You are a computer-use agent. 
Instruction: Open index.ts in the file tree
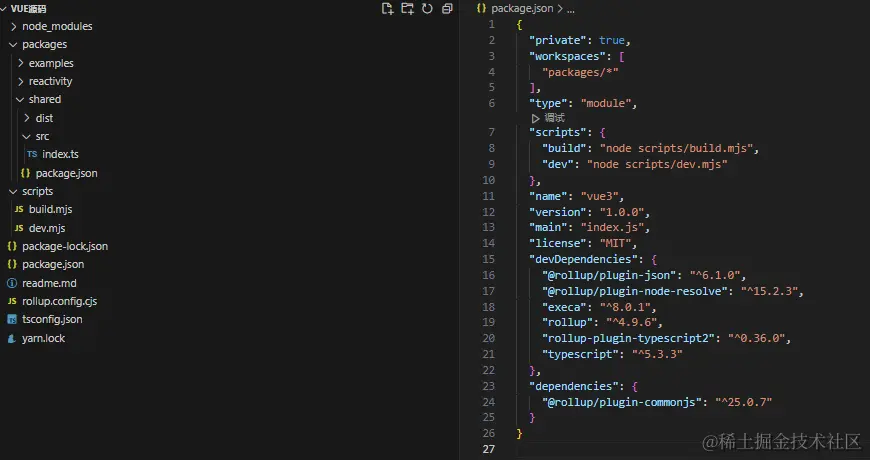click(x=60, y=154)
